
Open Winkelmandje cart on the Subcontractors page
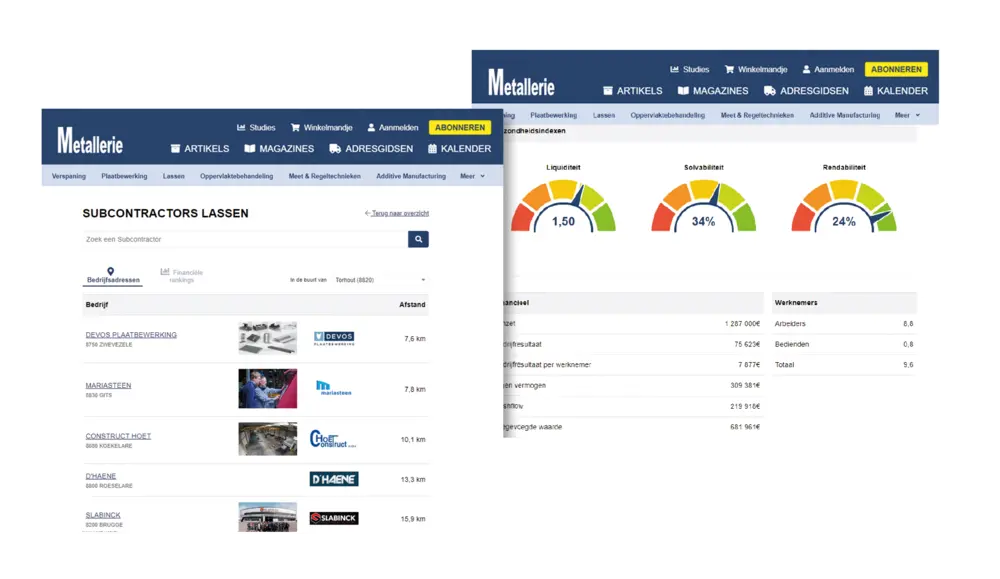pyautogui.click(x=295, y=128)
